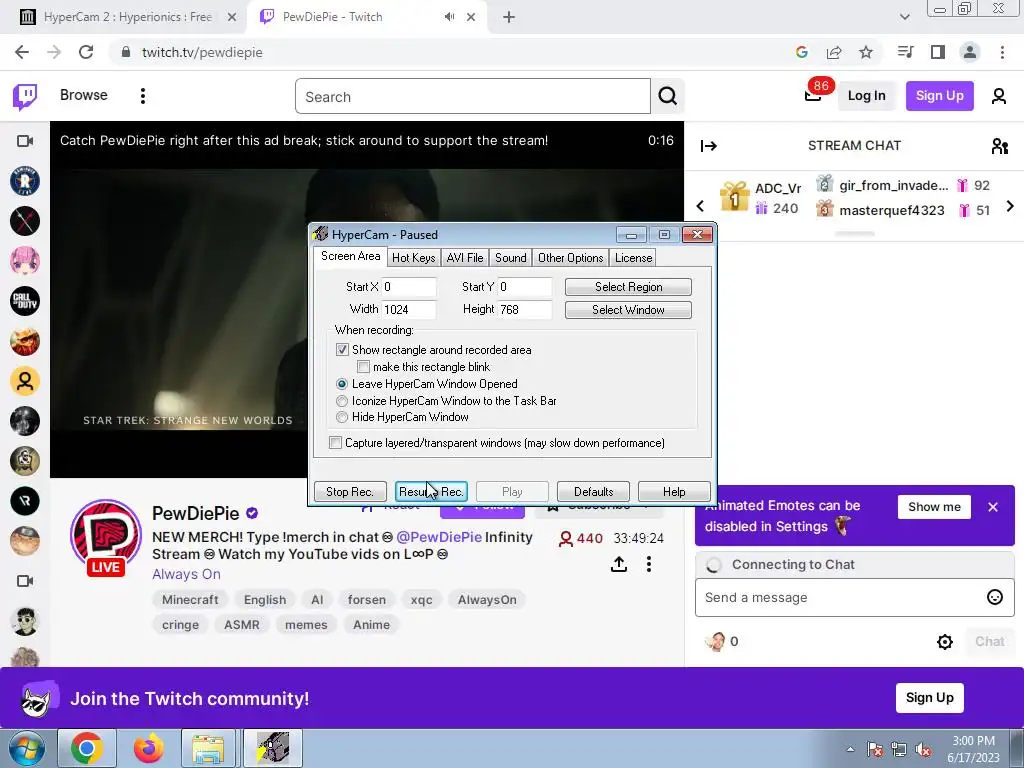The image size is (1024, 768).
Task: Open the Sound tab
Action: click(x=511, y=258)
